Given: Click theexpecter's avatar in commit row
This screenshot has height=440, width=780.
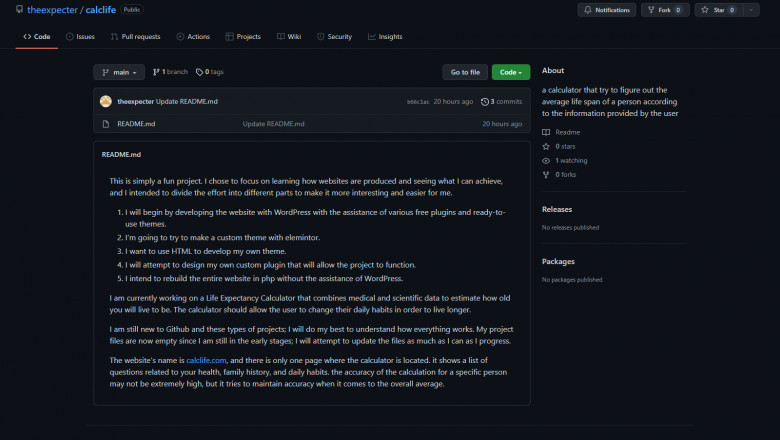Looking at the screenshot, I should 106,102.
